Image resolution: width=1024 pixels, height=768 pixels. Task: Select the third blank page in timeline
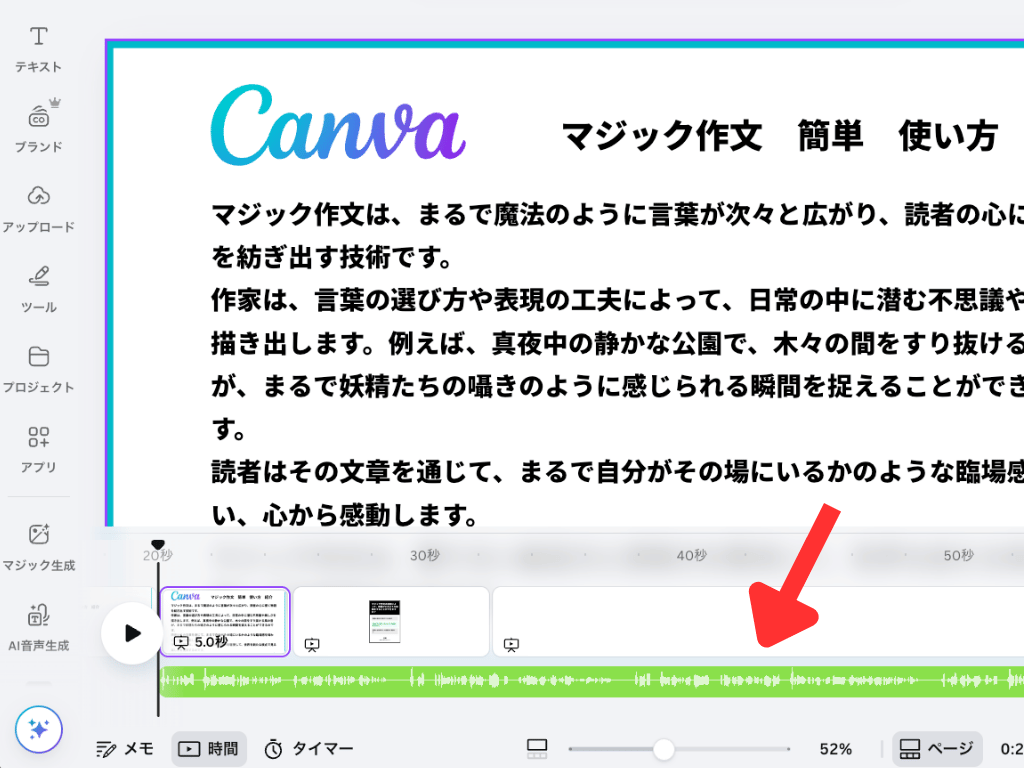pos(758,622)
